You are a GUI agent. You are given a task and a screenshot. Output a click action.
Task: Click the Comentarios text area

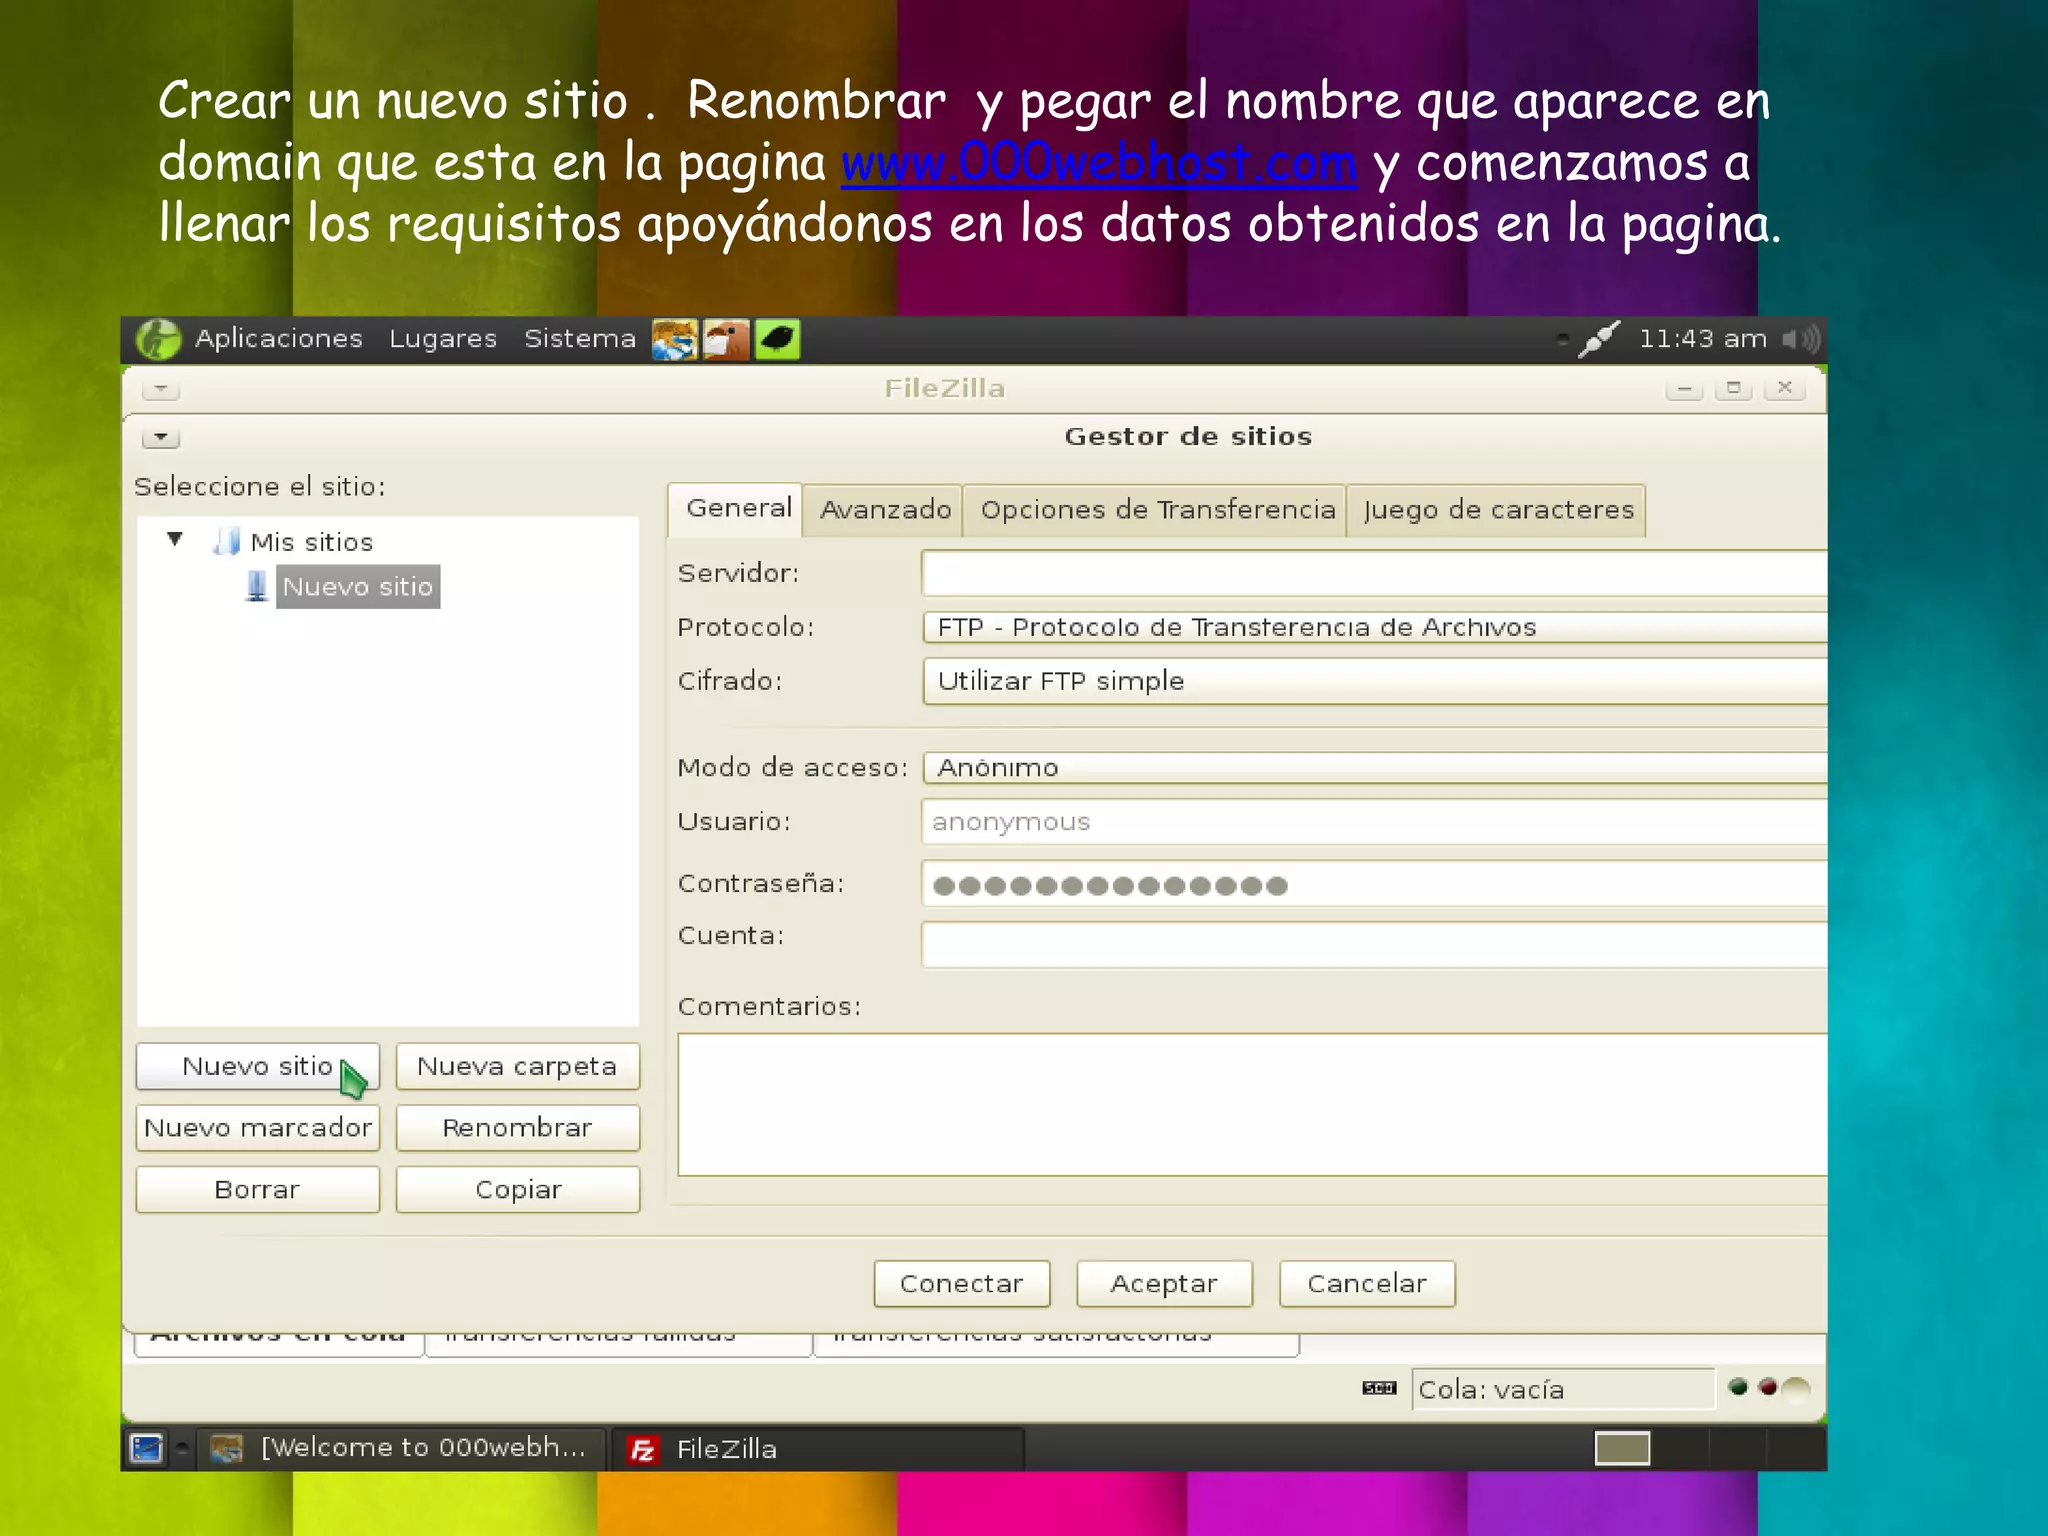1252,1105
